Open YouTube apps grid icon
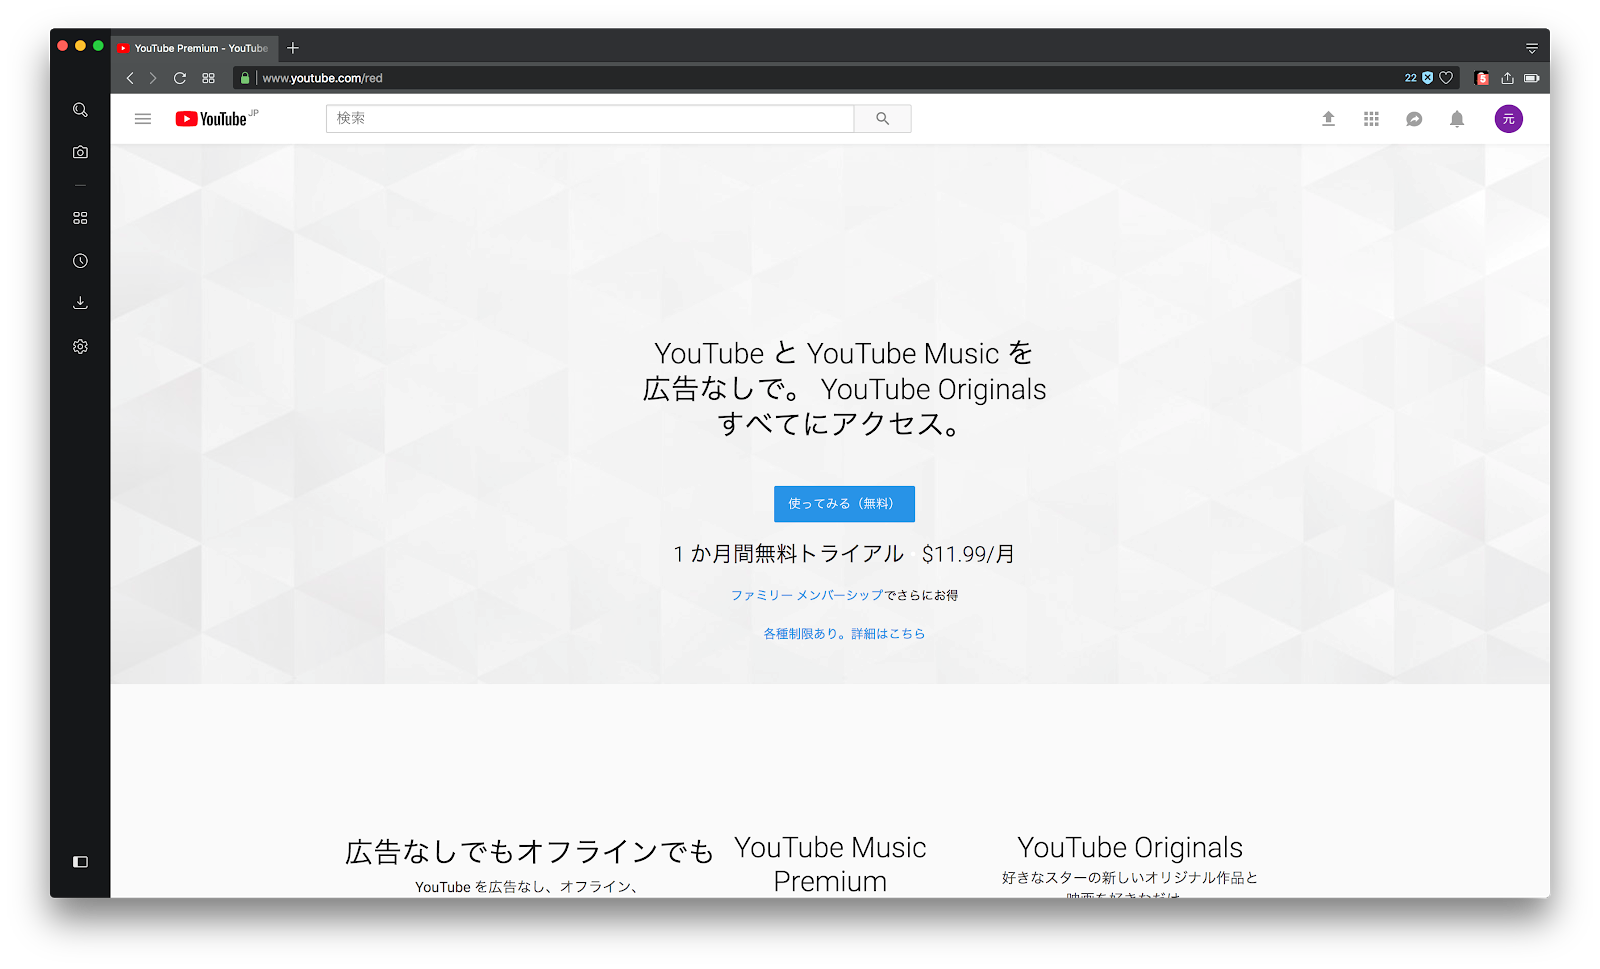1600x969 pixels. [1371, 119]
